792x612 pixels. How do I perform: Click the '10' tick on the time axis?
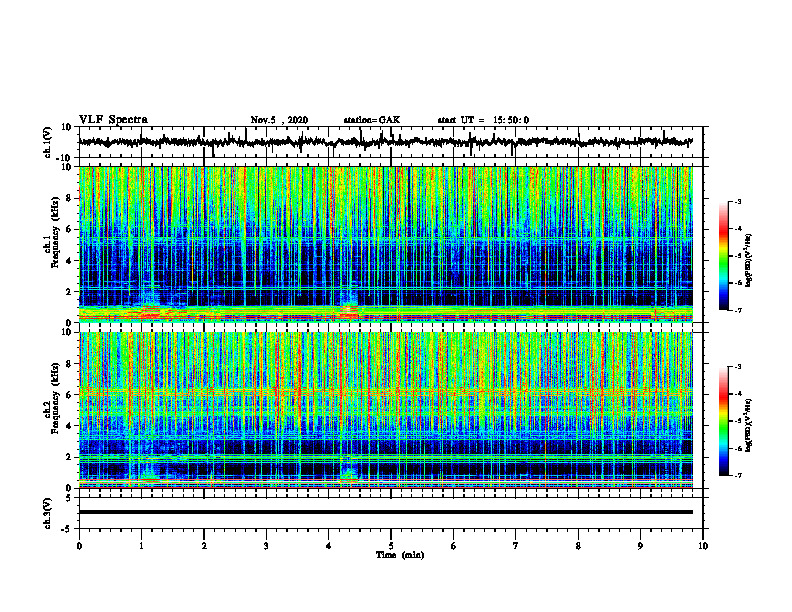tap(703, 546)
